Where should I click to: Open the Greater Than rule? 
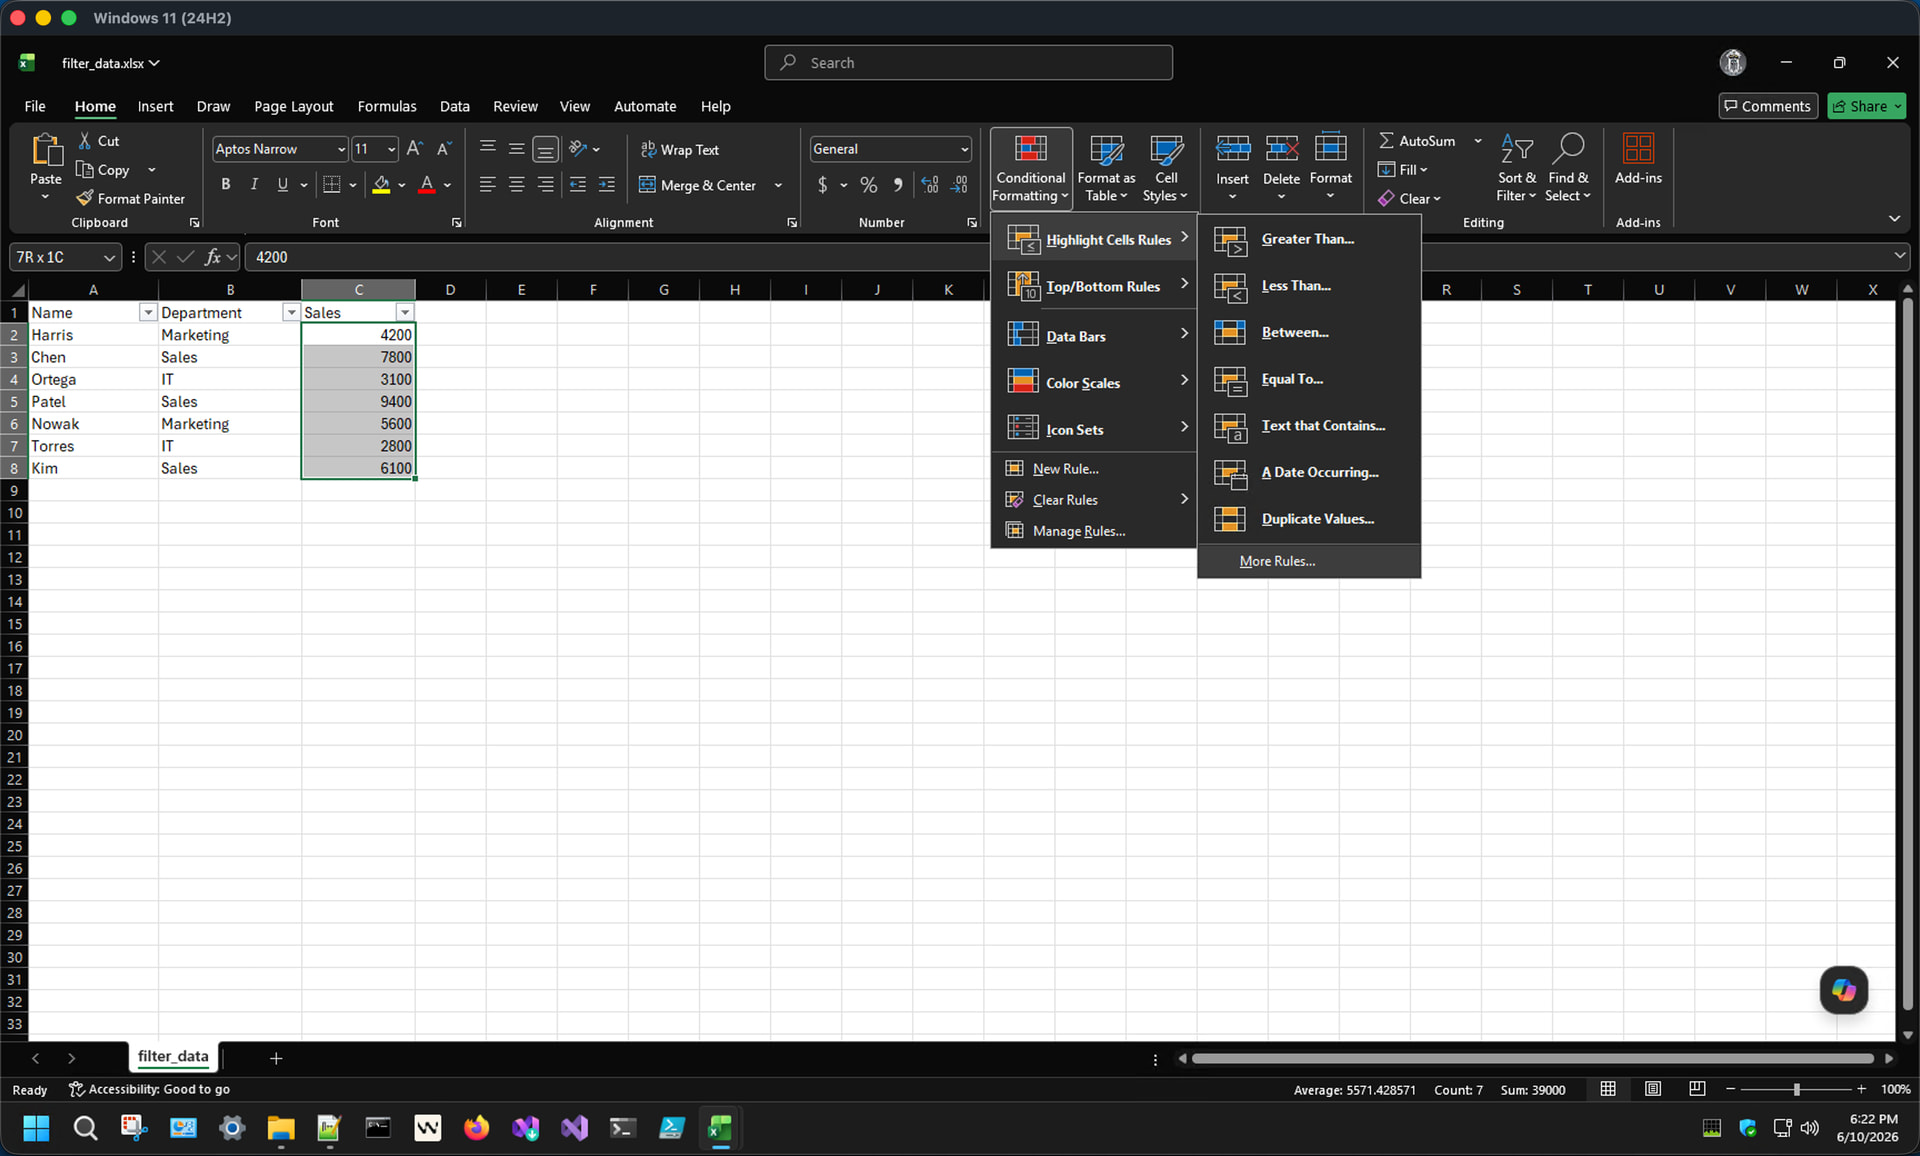click(1308, 239)
